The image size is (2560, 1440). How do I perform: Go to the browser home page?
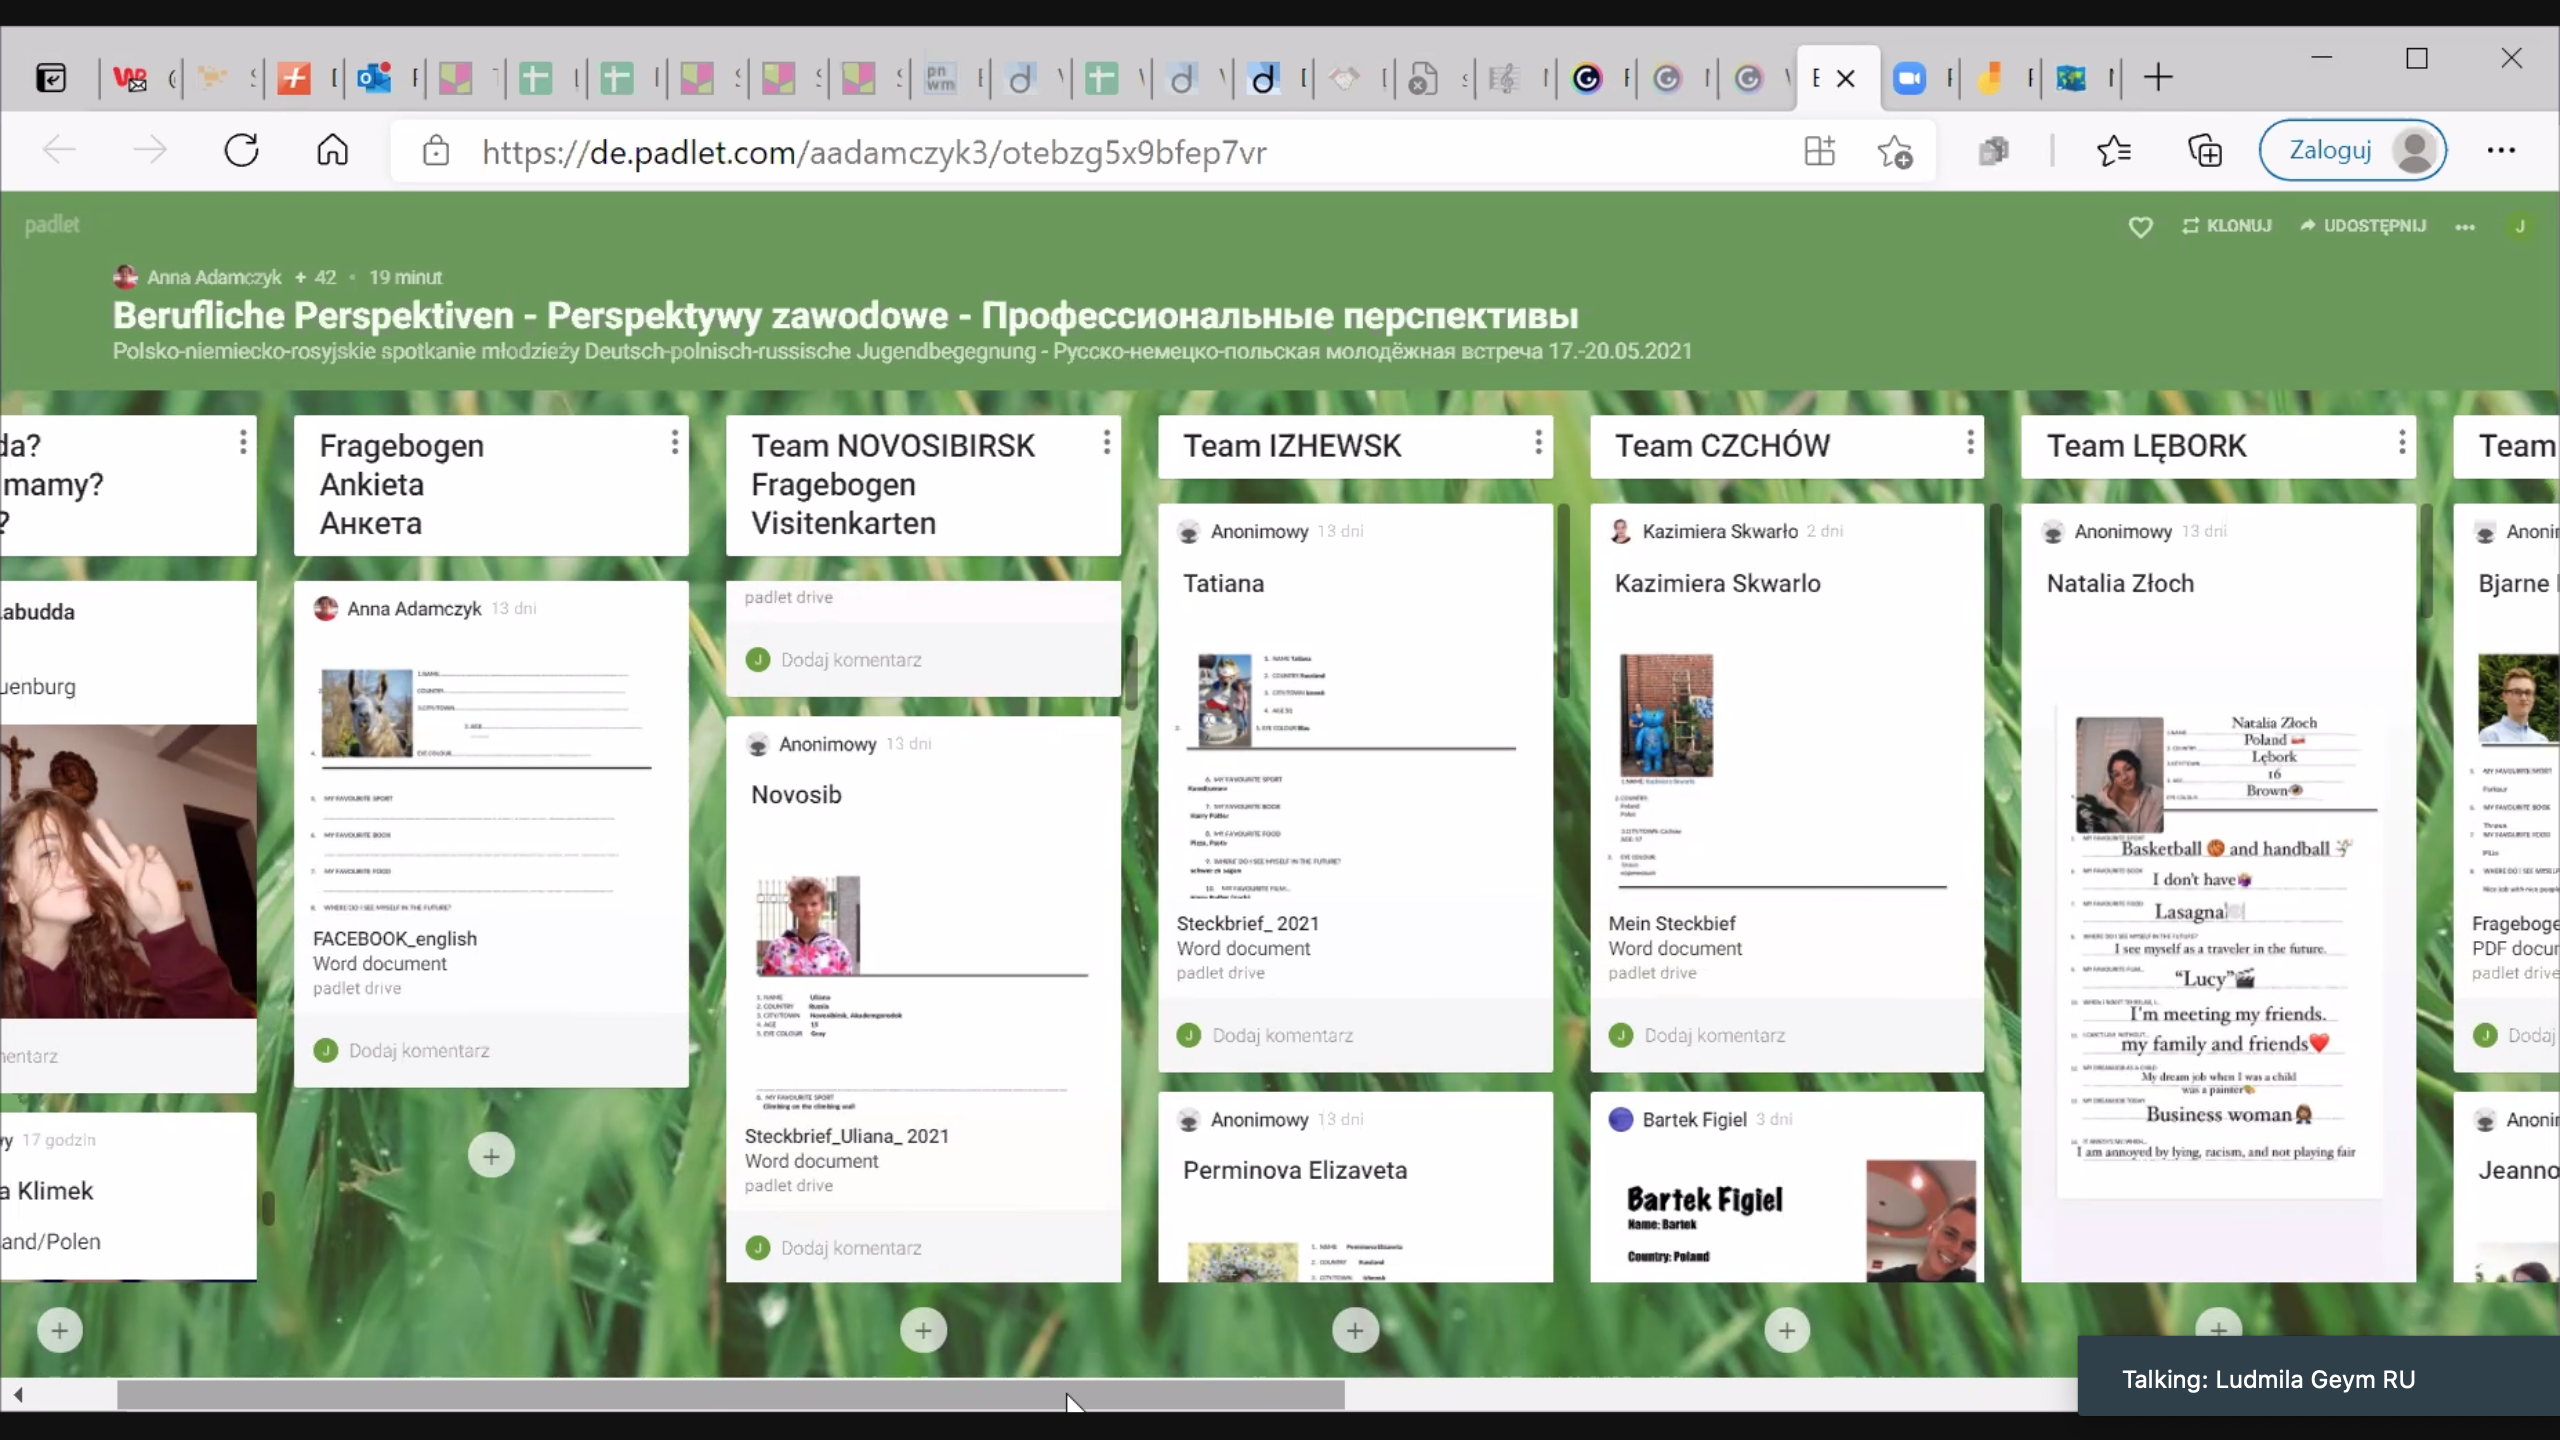click(x=332, y=151)
